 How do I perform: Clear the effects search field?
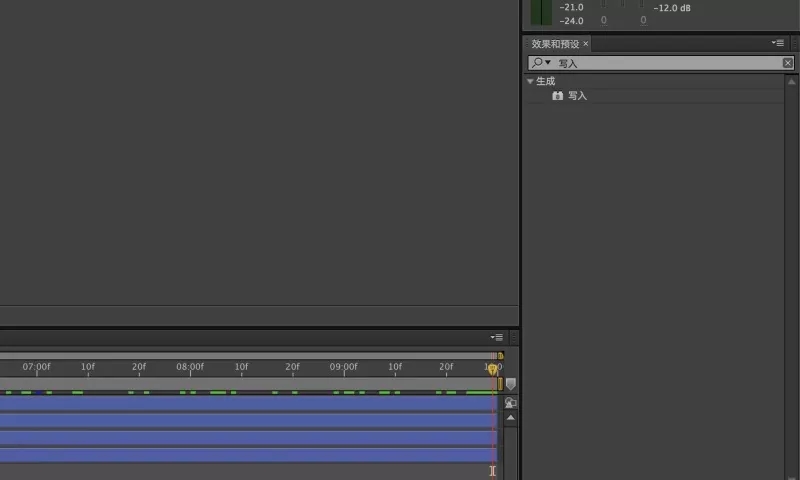(x=788, y=63)
